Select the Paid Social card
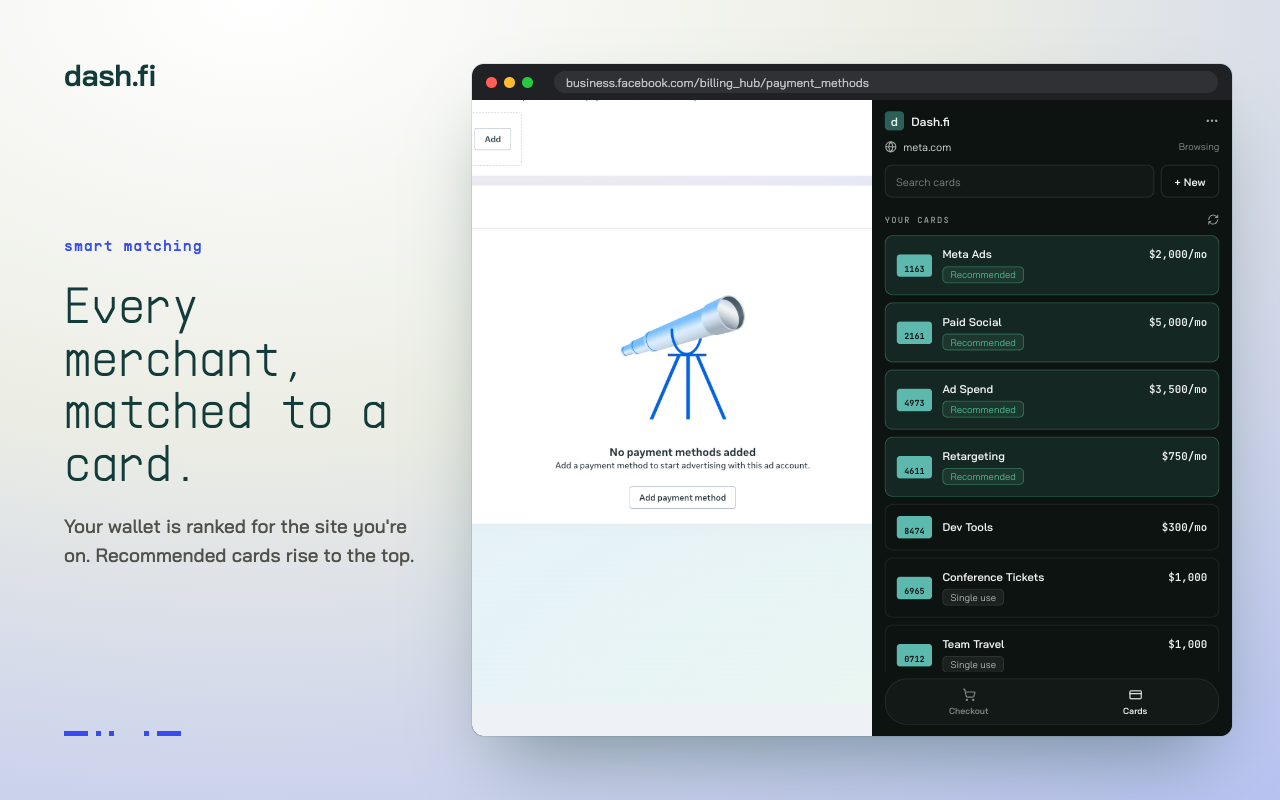Viewport: 1280px width, 800px height. pyautogui.click(x=1052, y=332)
